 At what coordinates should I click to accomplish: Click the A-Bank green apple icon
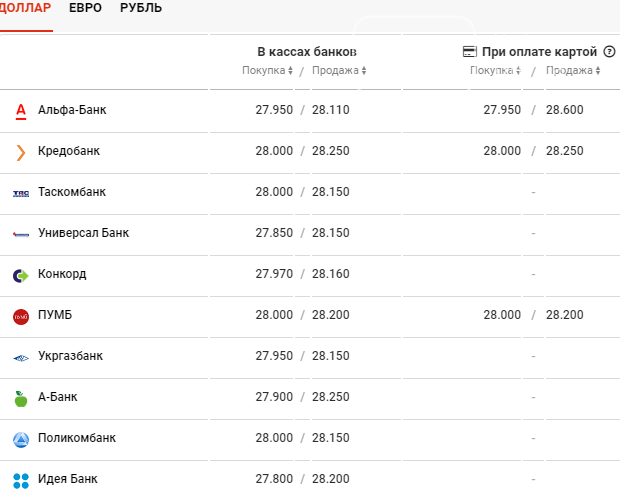click(21, 399)
